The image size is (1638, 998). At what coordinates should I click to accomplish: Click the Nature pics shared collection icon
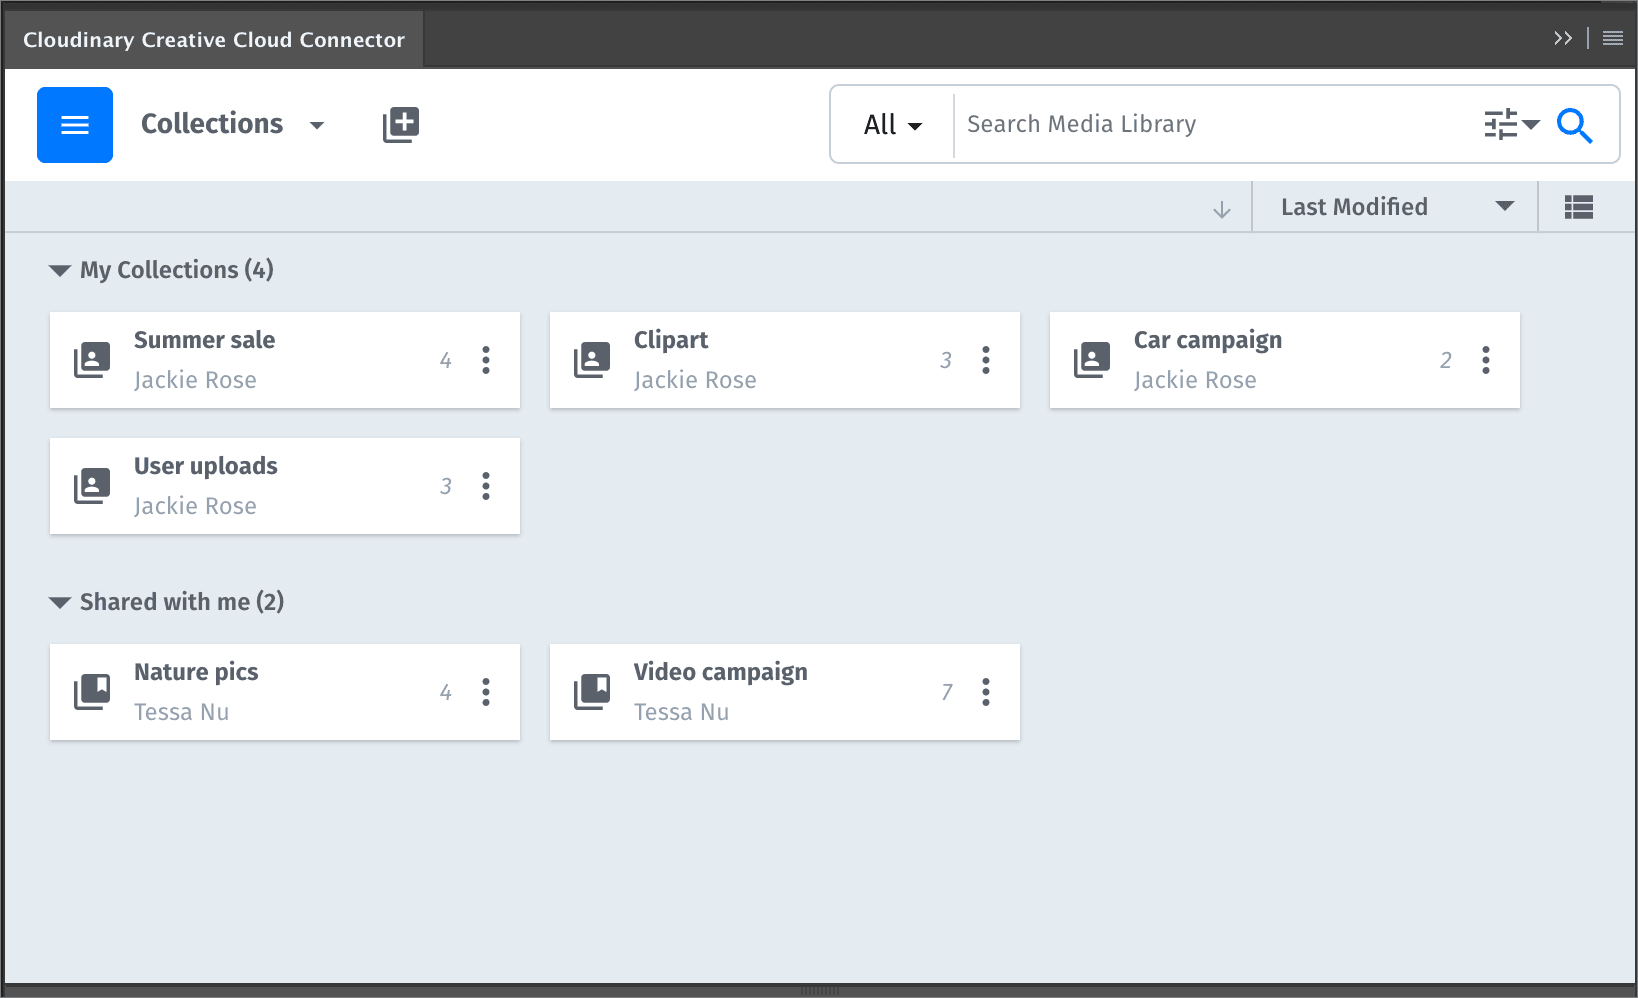coord(92,691)
